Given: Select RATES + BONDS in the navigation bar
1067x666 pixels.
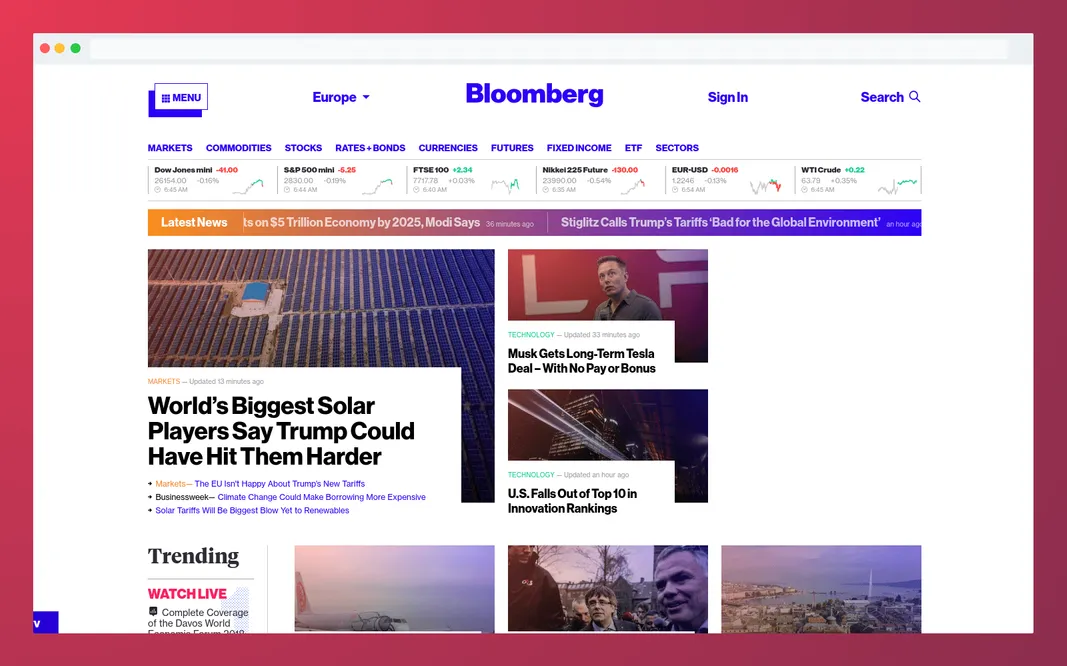Looking at the screenshot, I should 370,148.
